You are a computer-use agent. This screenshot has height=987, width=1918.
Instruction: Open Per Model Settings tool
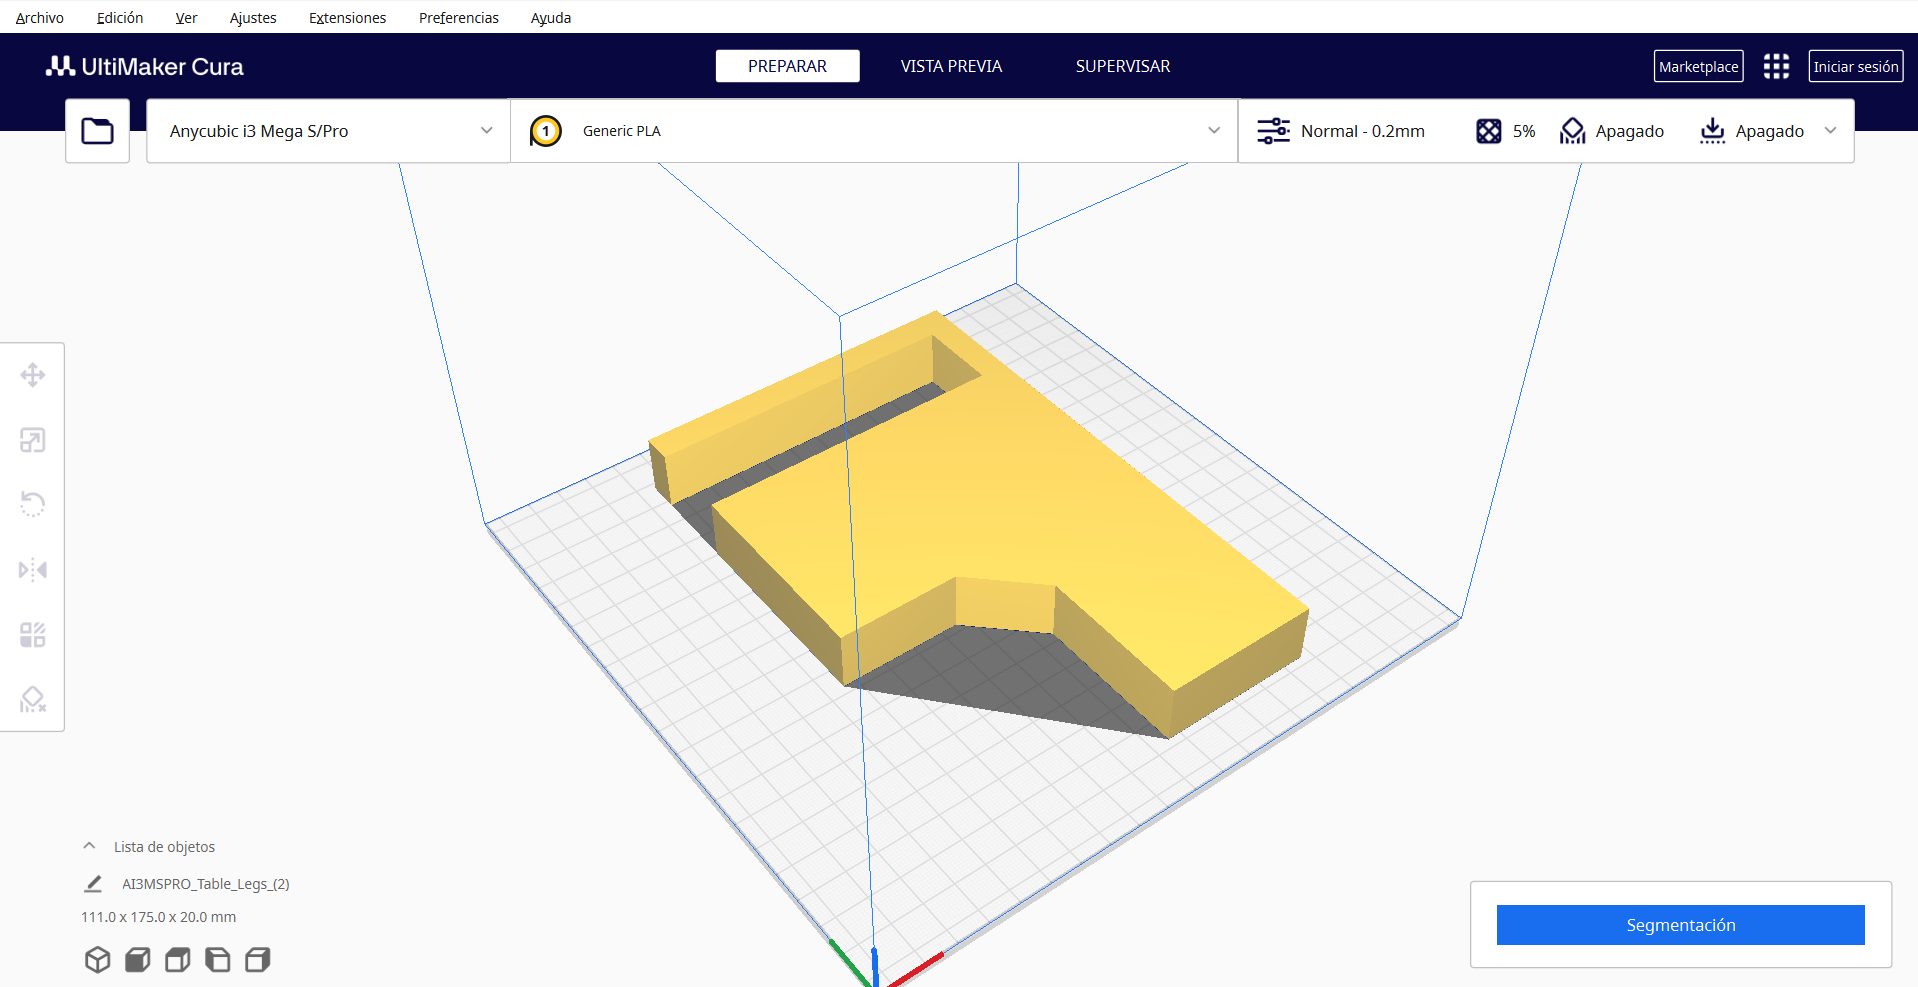(x=33, y=635)
